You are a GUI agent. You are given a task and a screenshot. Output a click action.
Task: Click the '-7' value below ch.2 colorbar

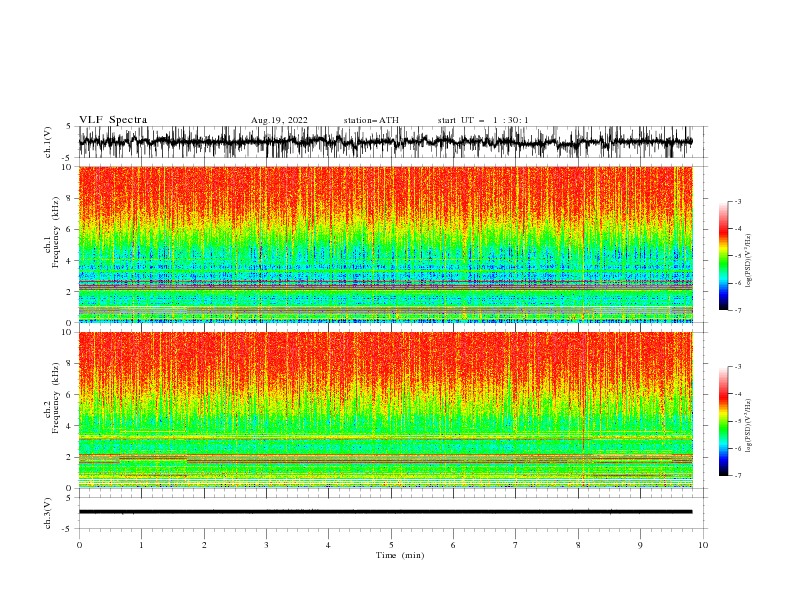[x=738, y=475]
